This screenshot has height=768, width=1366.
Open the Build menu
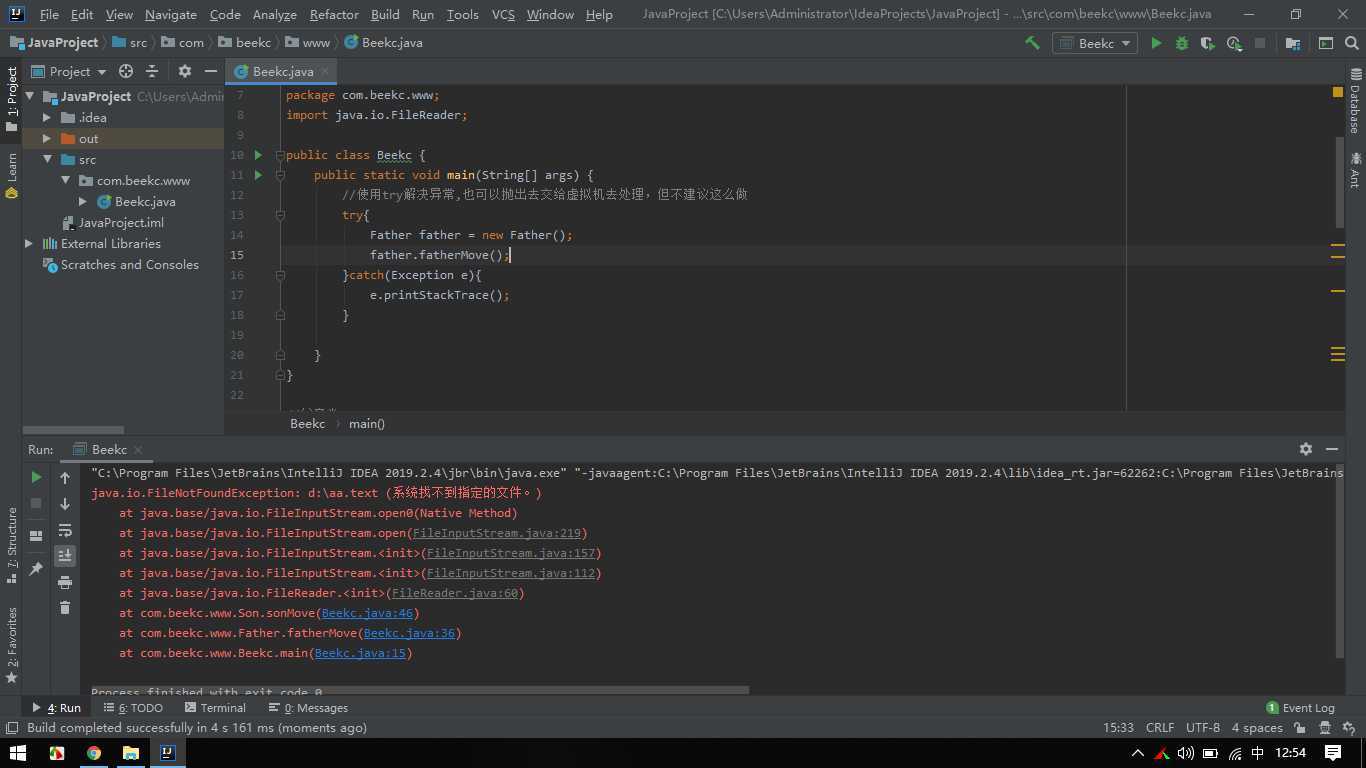tap(385, 14)
